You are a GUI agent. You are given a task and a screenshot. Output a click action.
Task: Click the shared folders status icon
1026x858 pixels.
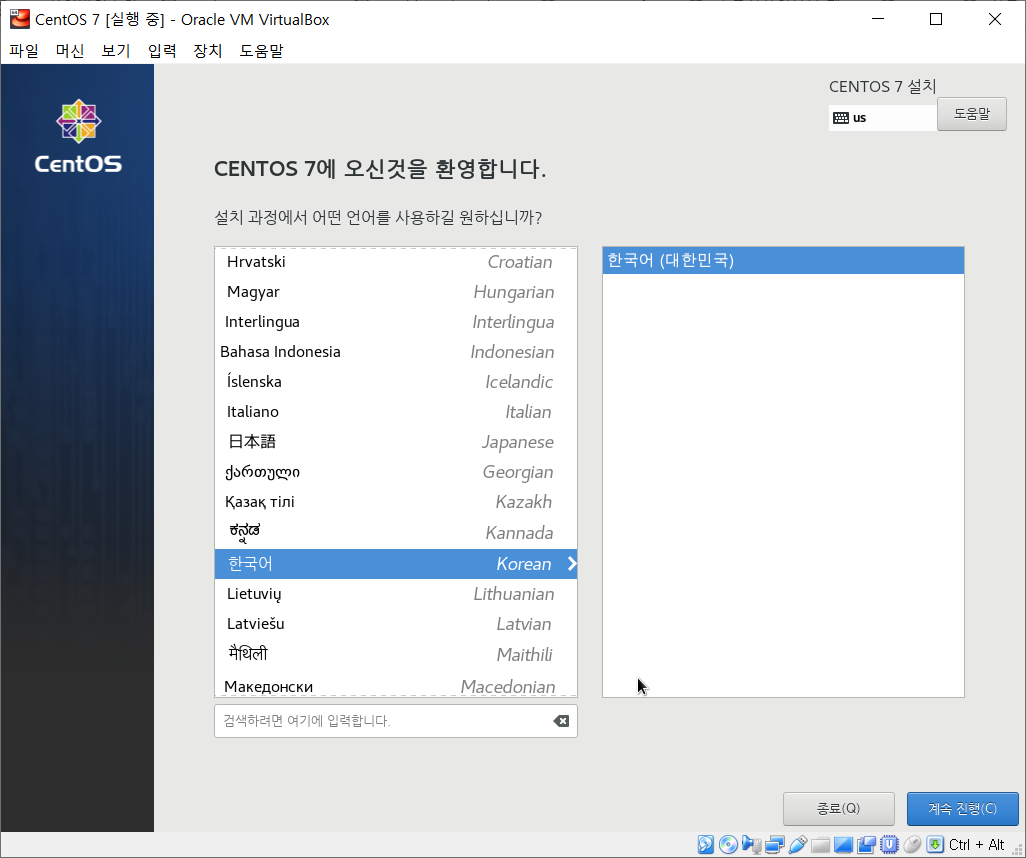(x=820, y=844)
